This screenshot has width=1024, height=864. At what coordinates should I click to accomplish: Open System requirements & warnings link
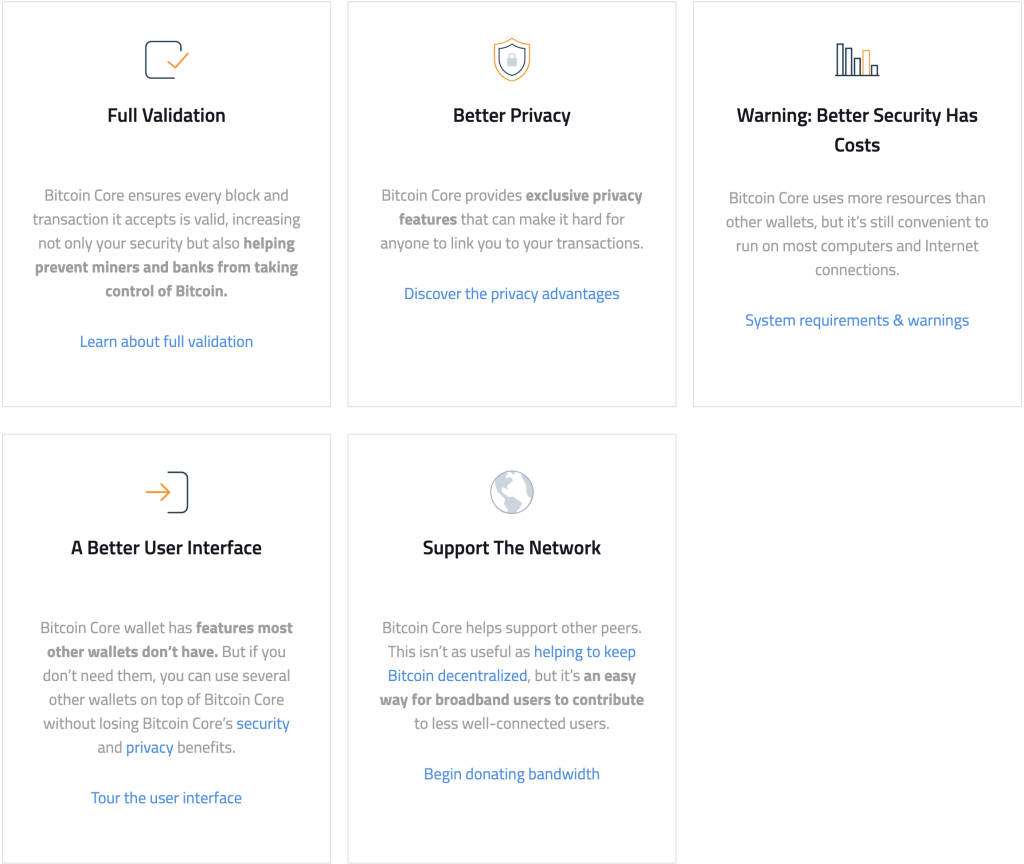pos(857,321)
